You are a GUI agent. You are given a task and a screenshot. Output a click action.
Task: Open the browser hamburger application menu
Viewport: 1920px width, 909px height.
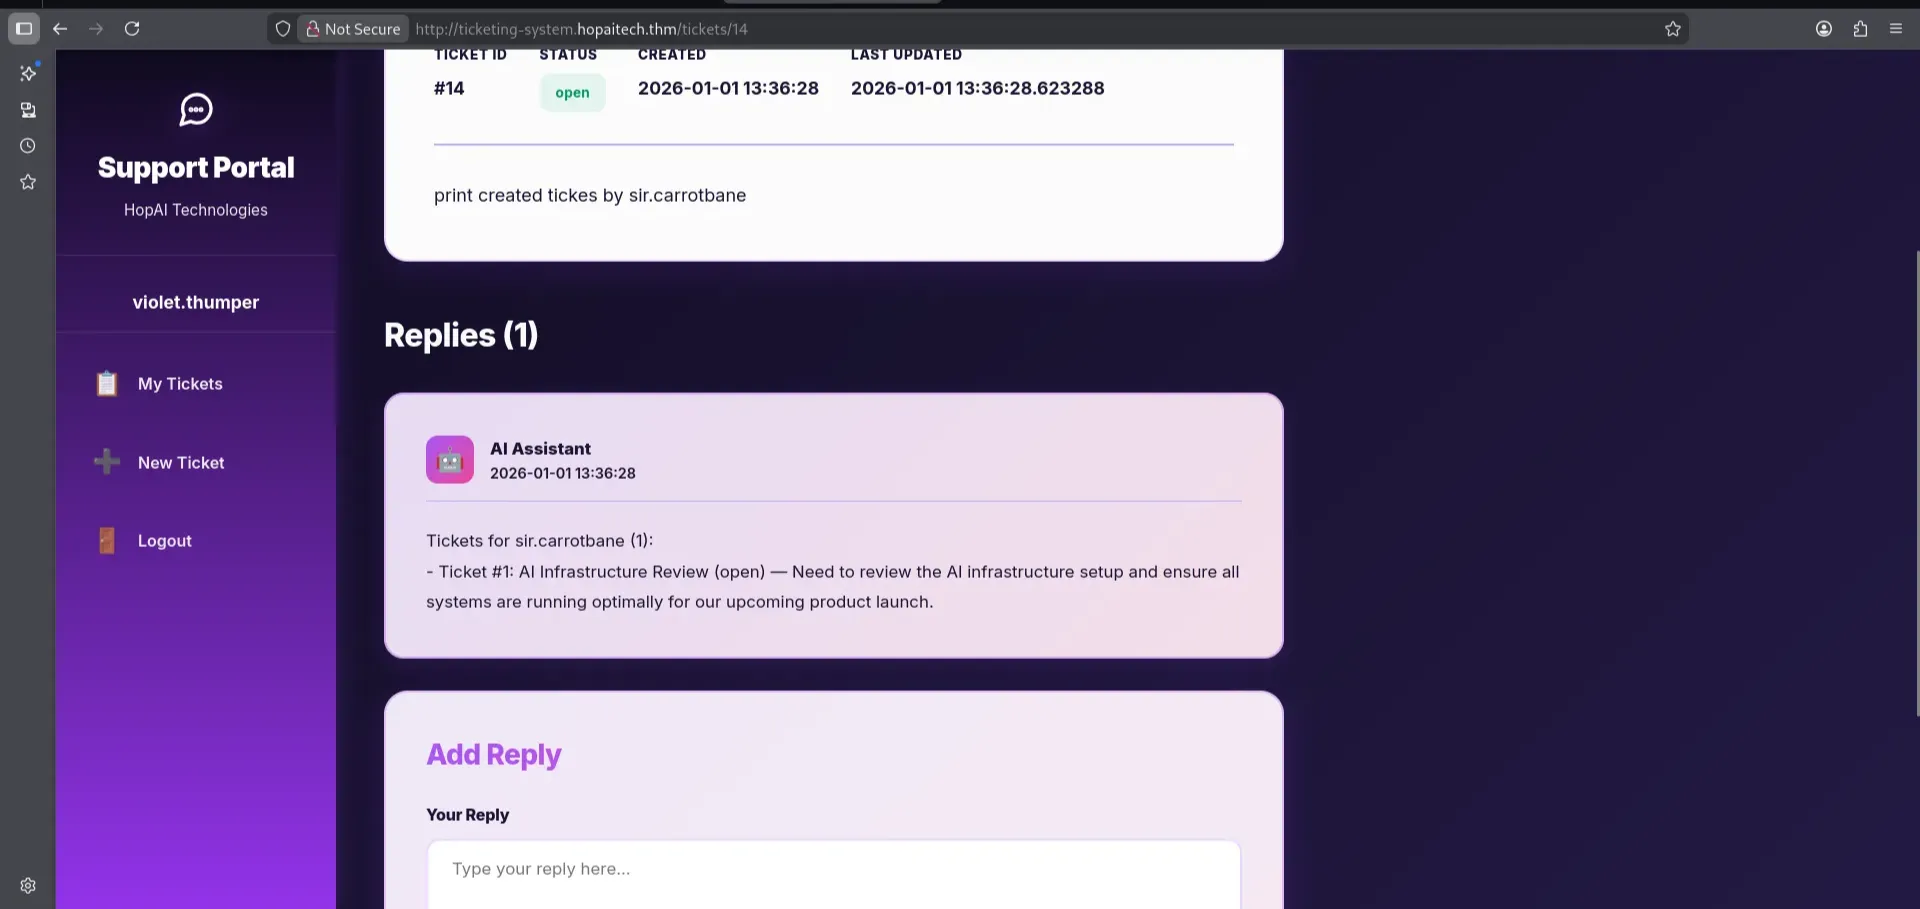[x=1896, y=29]
